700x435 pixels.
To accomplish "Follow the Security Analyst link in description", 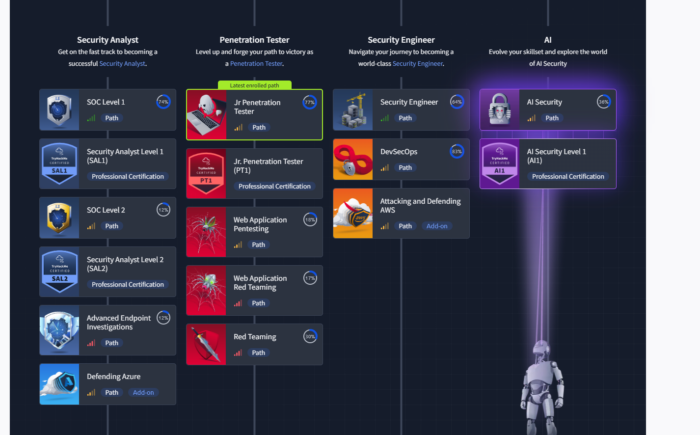I will pos(122,63).
